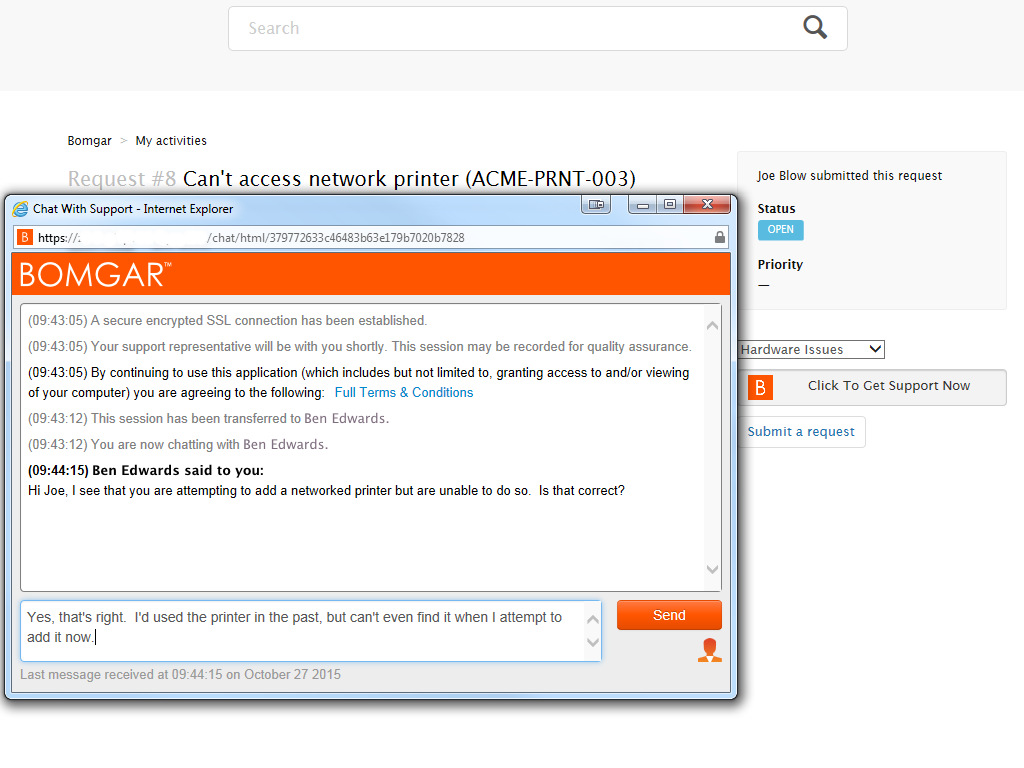The width and height of the screenshot is (1024, 768).
Task: Click 'A secure encrypted SSL connection' message
Action: [x=227, y=321]
